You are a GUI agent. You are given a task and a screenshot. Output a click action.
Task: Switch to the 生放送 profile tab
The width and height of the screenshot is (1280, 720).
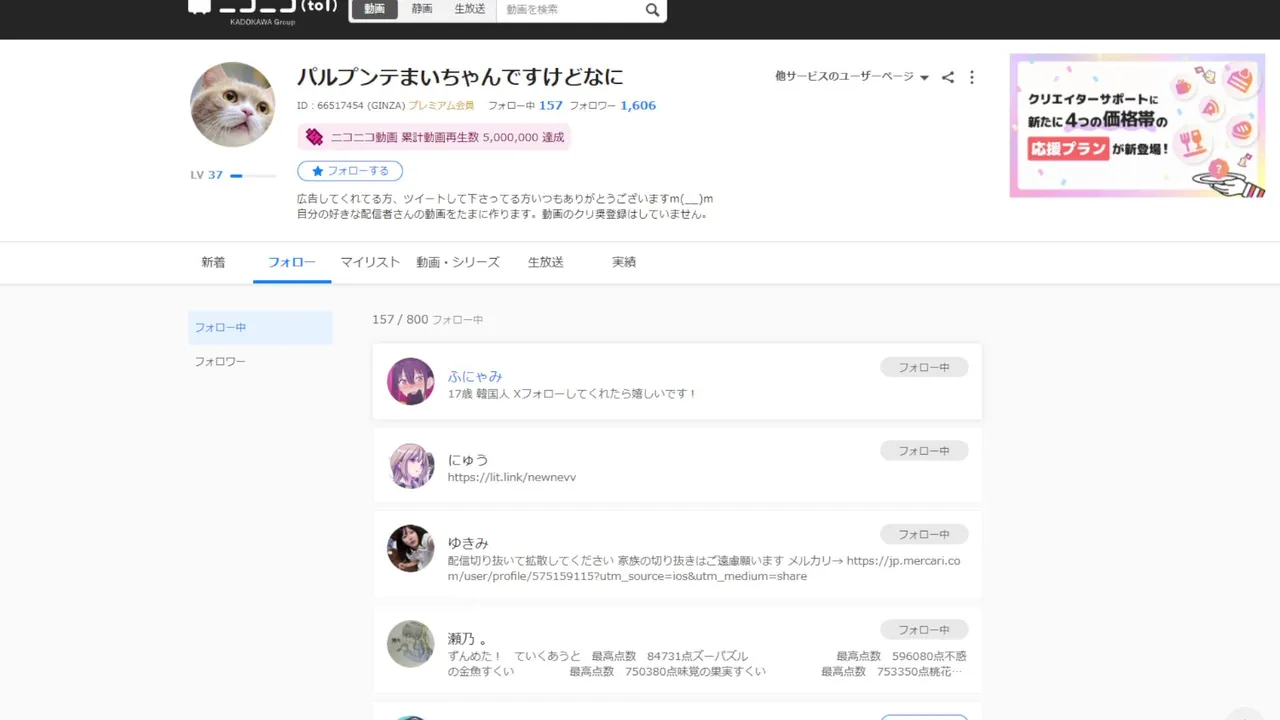(546, 262)
